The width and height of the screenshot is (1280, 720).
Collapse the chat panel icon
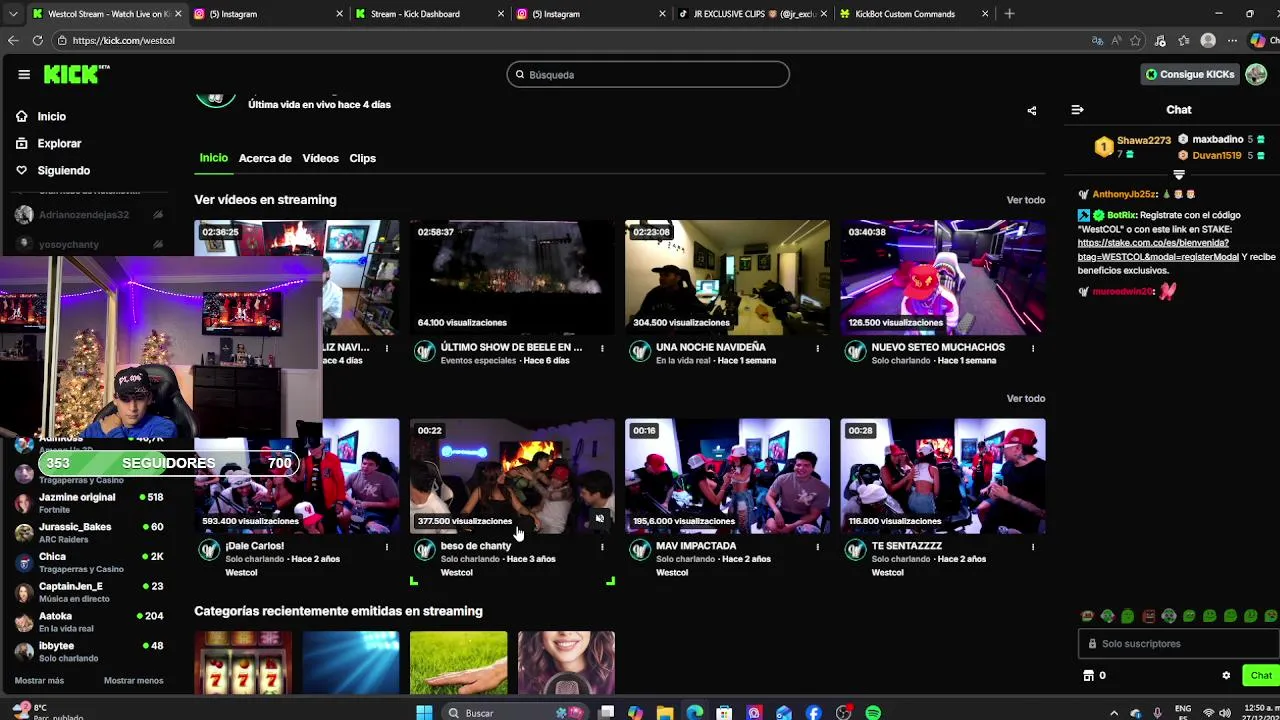tap(1077, 110)
